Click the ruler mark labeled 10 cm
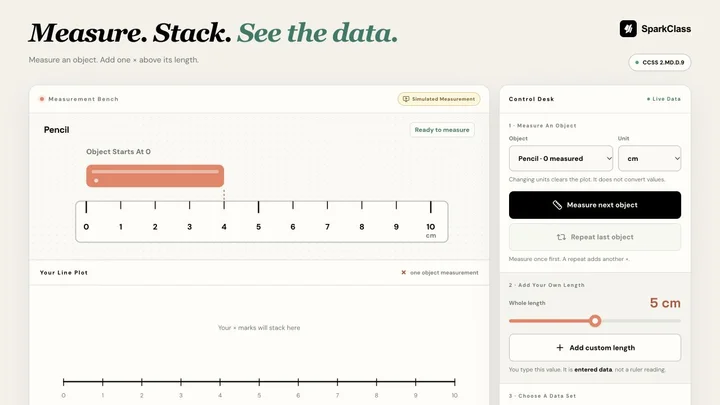 click(x=431, y=230)
